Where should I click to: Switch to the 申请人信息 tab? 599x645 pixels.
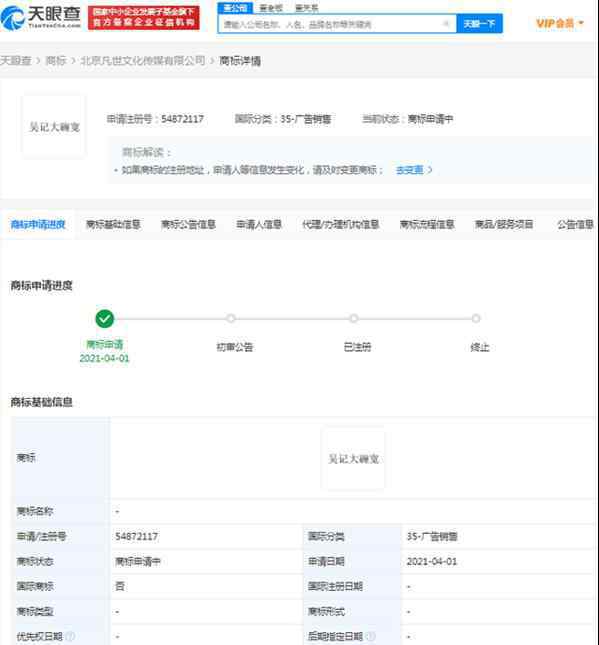259,224
